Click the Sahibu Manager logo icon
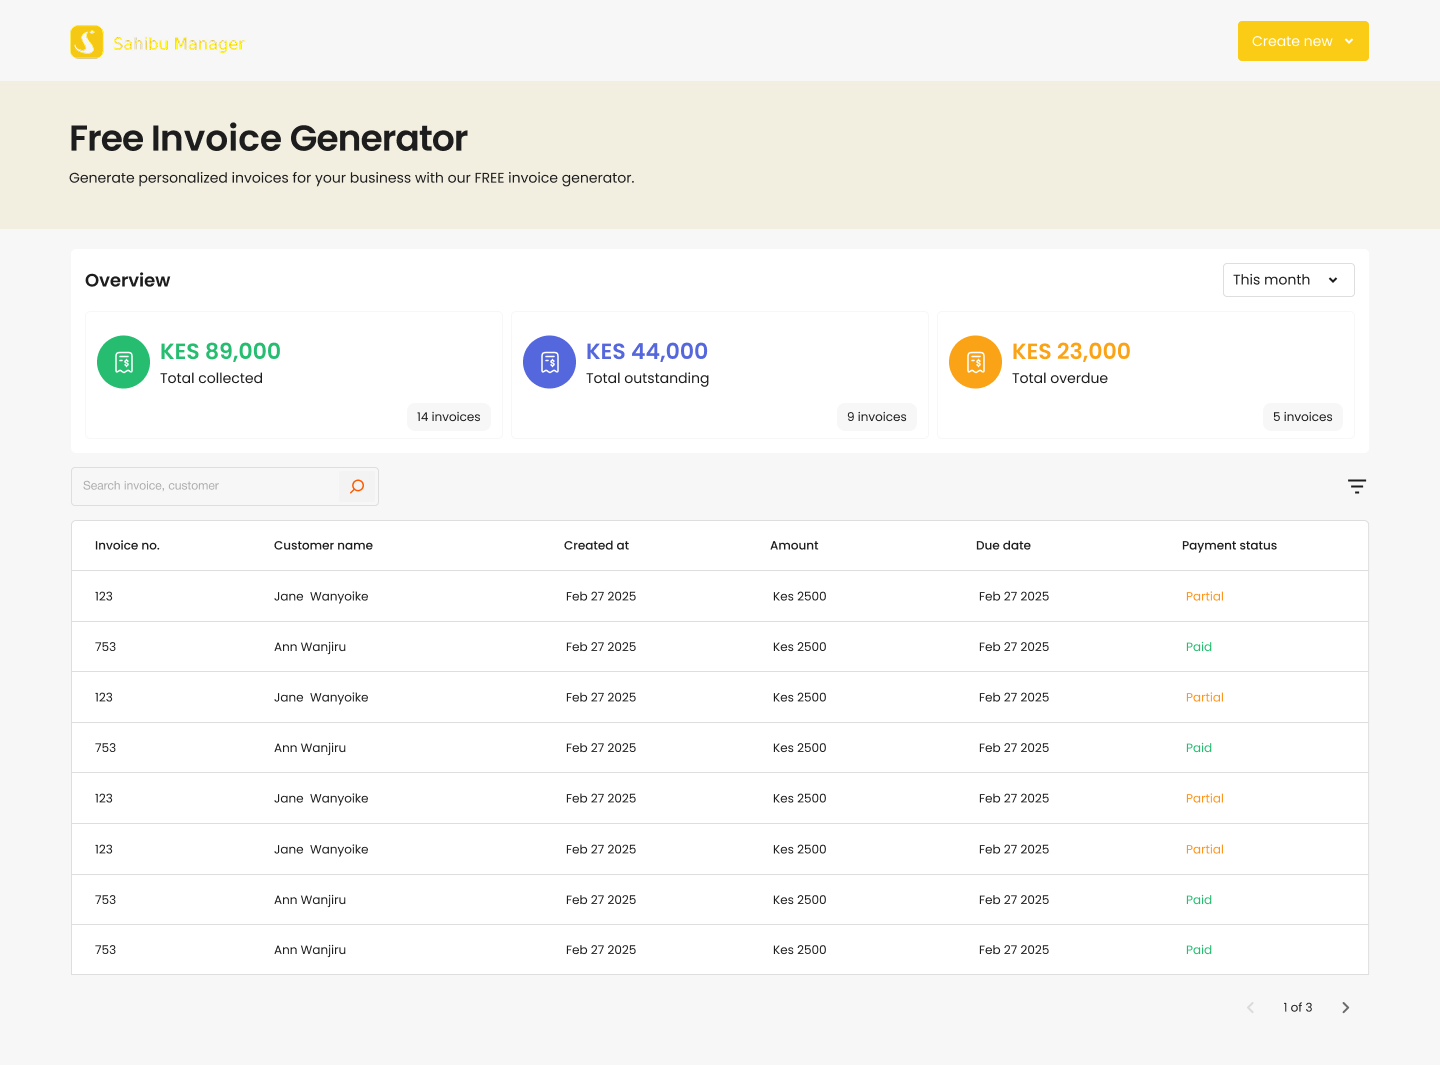The image size is (1440, 1065). 87,41
